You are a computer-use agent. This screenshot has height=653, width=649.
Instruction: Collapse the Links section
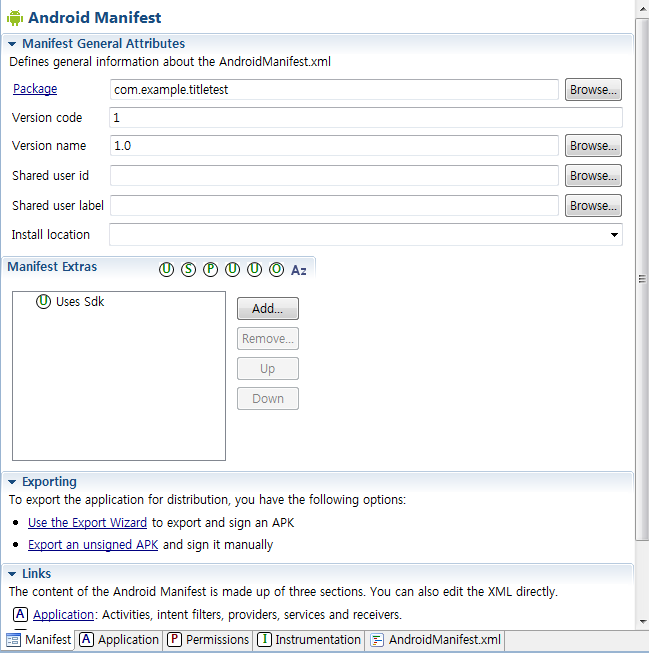12,574
